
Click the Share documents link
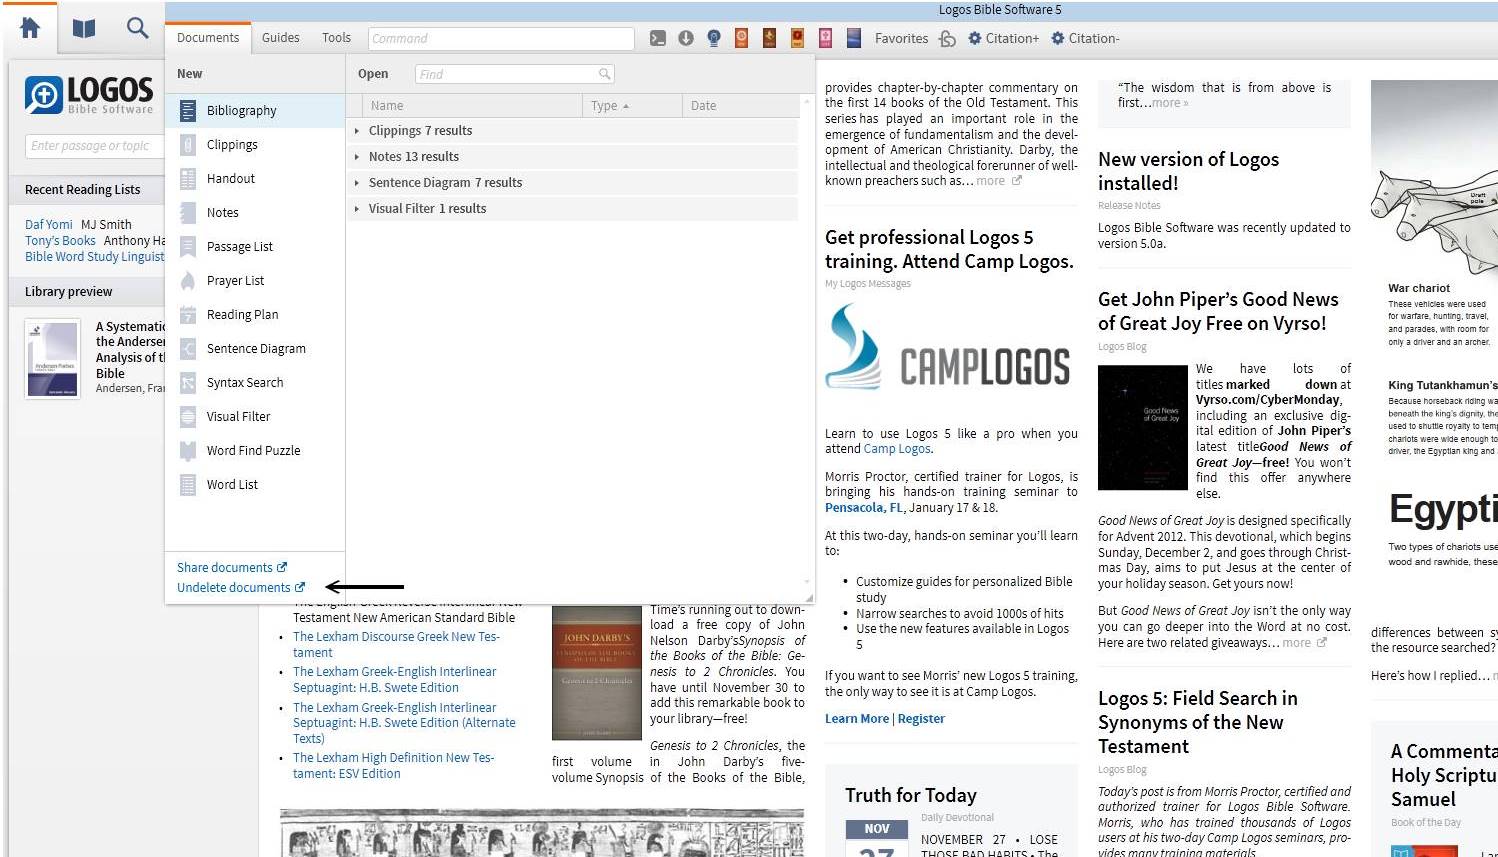pos(232,567)
